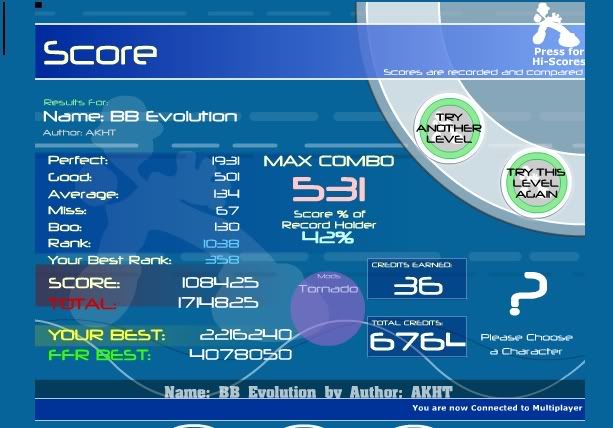Click the Total Credits box showing 6764

tap(417, 337)
